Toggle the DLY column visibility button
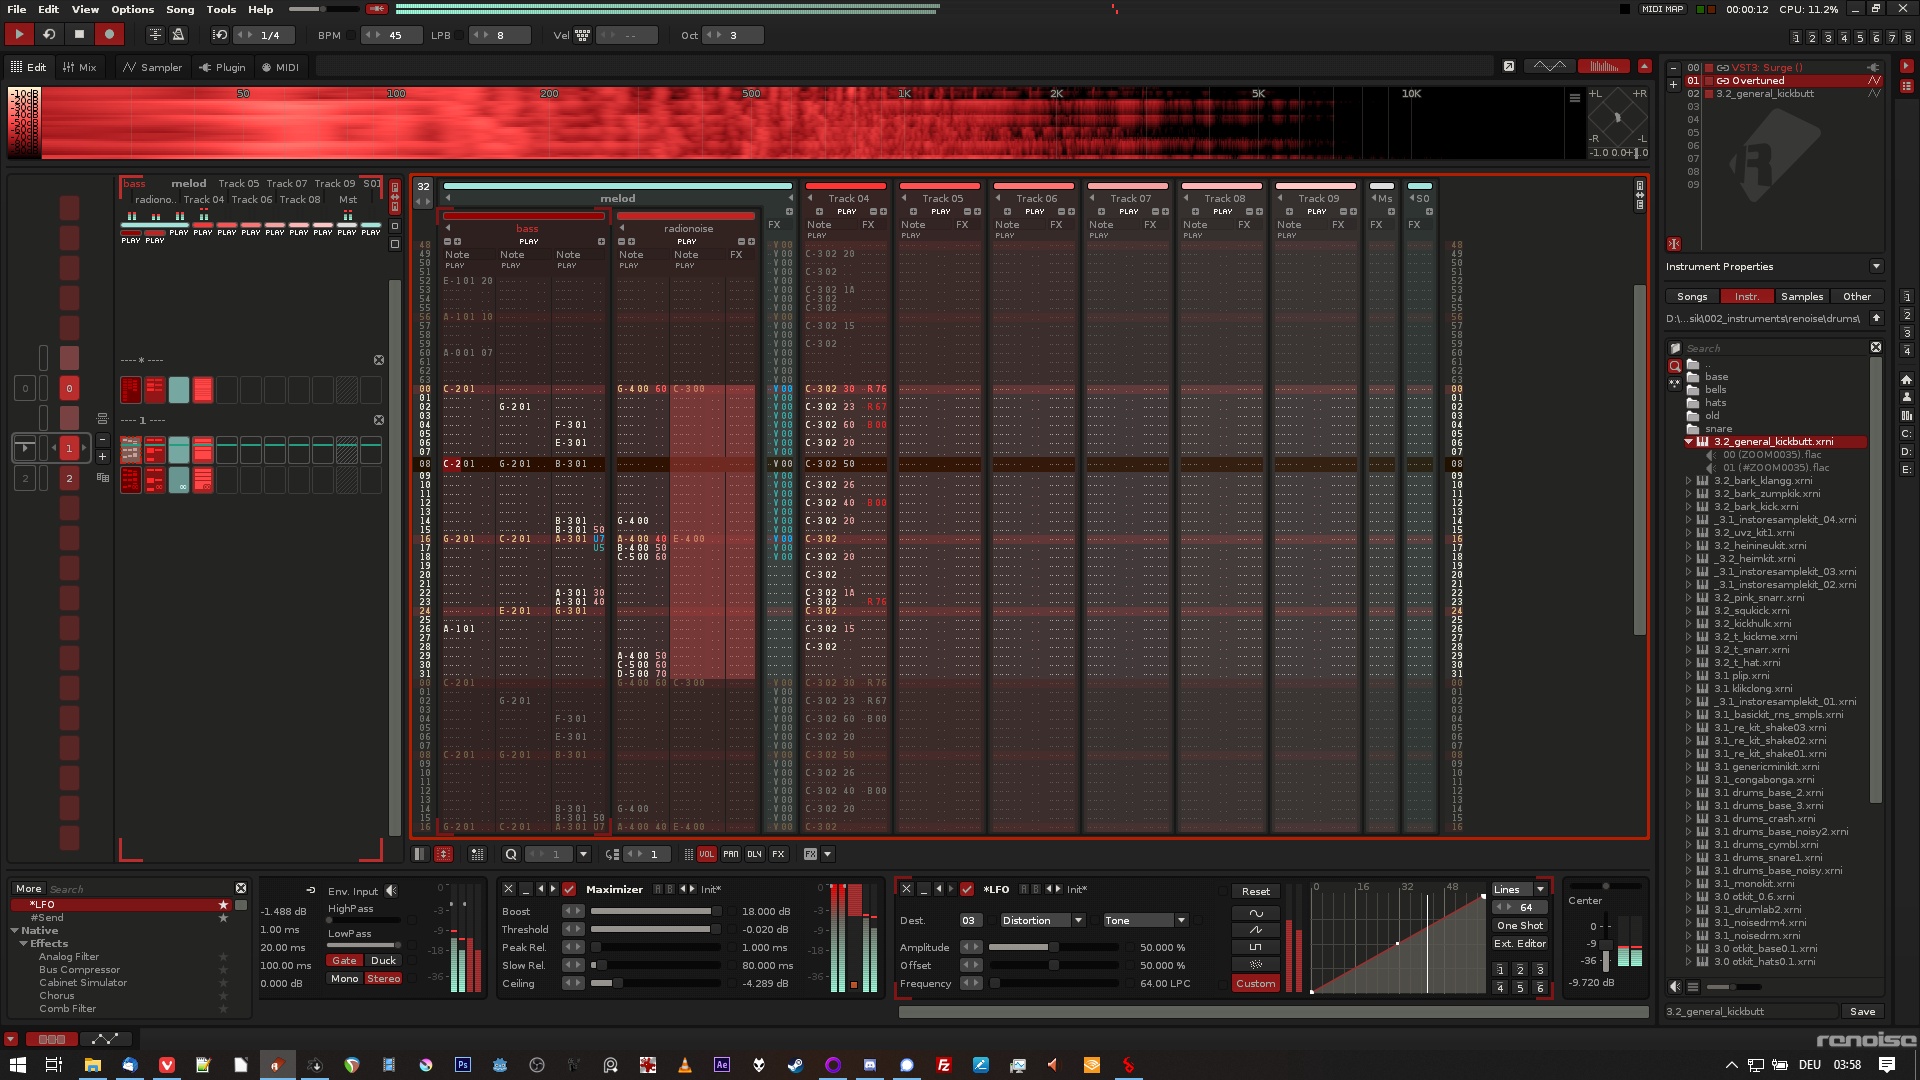Image resolution: width=1920 pixels, height=1080 pixels. point(754,854)
